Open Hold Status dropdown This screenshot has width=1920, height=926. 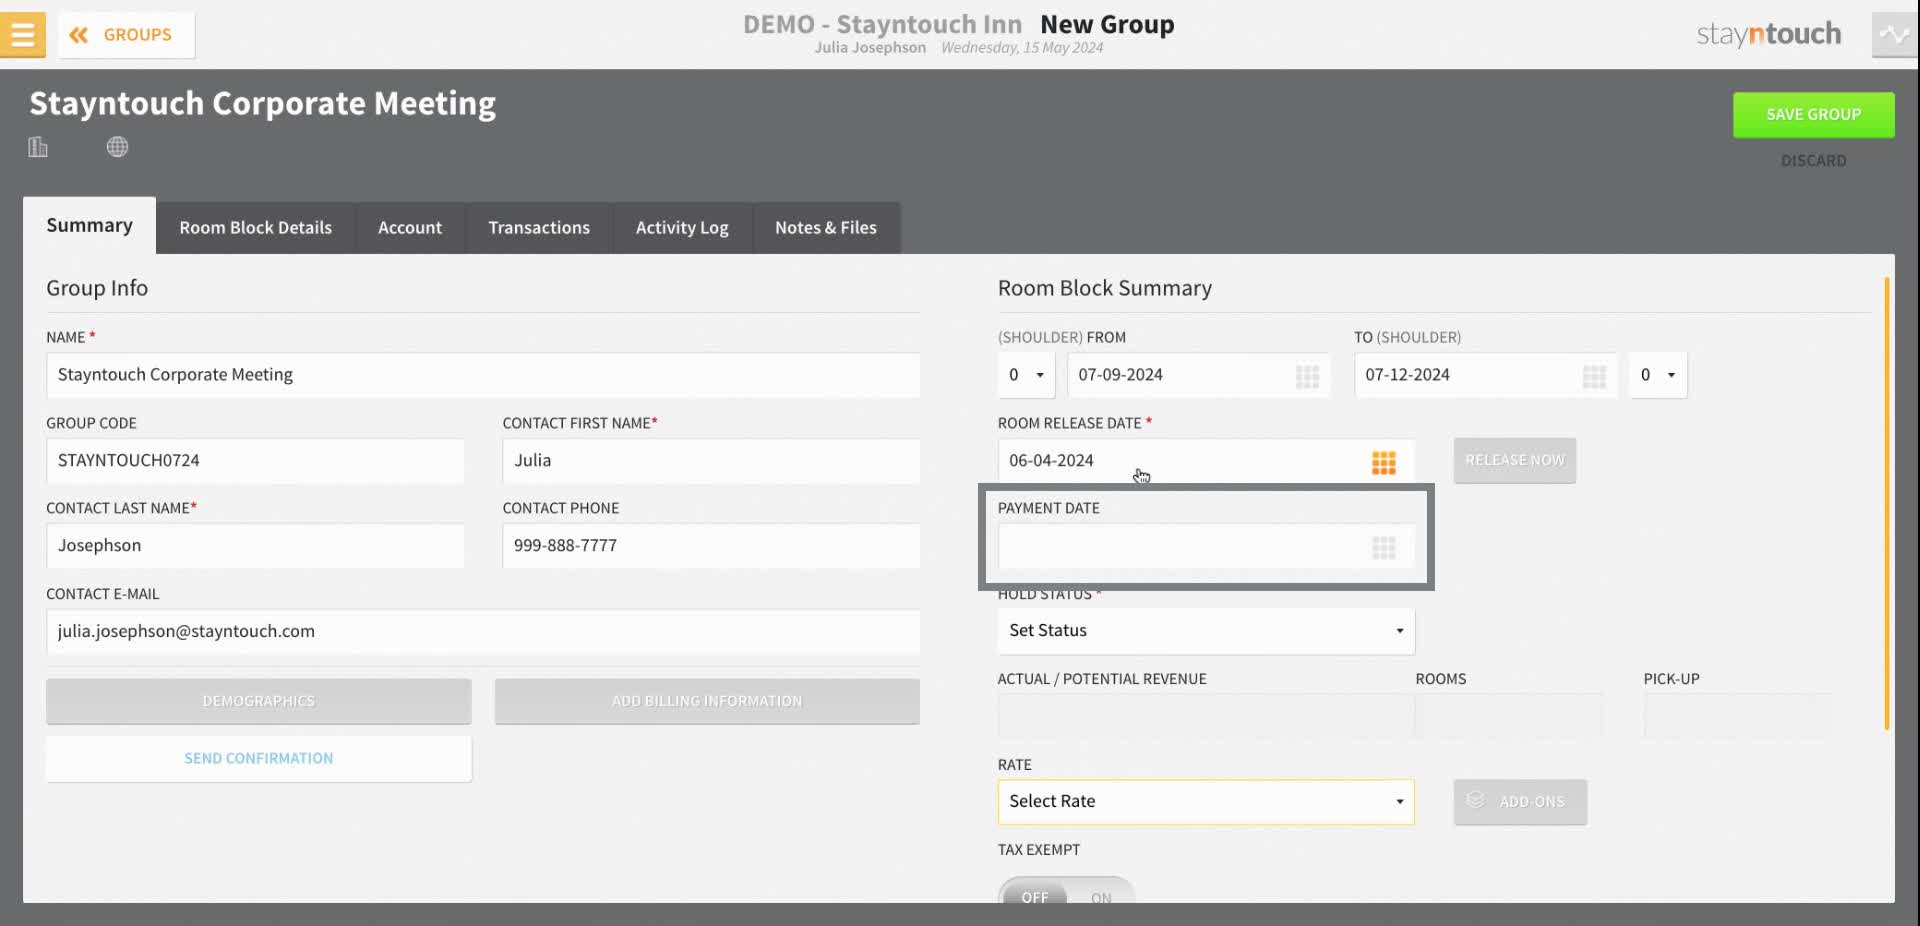pos(1206,631)
